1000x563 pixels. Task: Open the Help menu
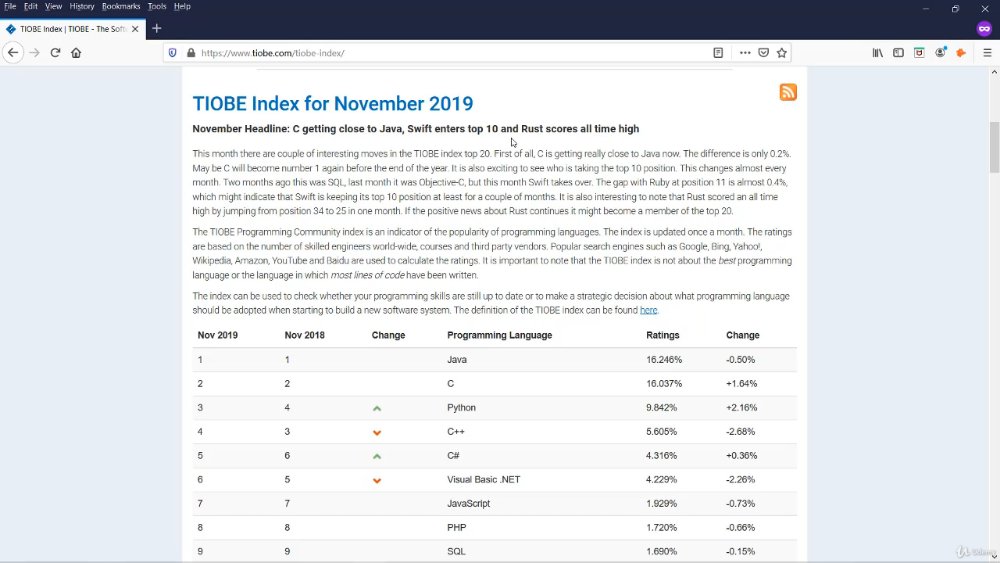[x=182, y=6]
